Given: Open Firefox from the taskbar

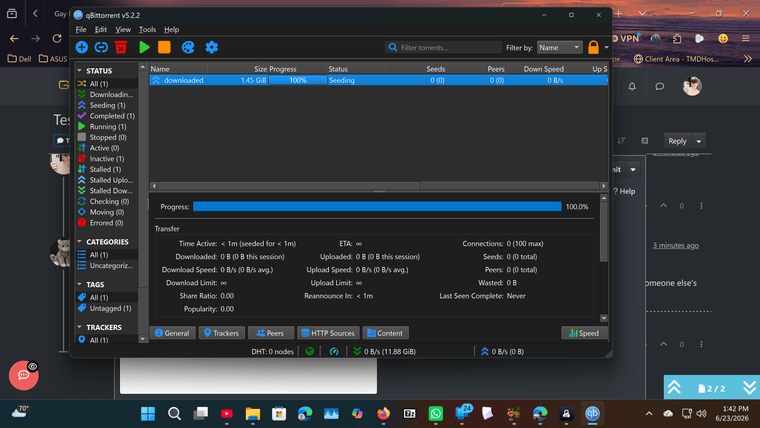Looking at the screenshot, I should click(x=383, y=413).
